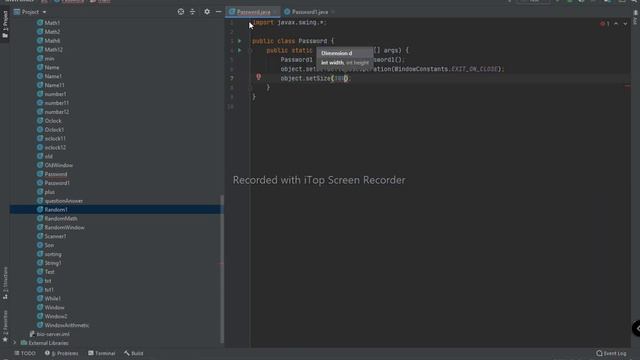Select the old class file
Image resolution: width=640 pixels, height=360 pixels.
[45, 156]
